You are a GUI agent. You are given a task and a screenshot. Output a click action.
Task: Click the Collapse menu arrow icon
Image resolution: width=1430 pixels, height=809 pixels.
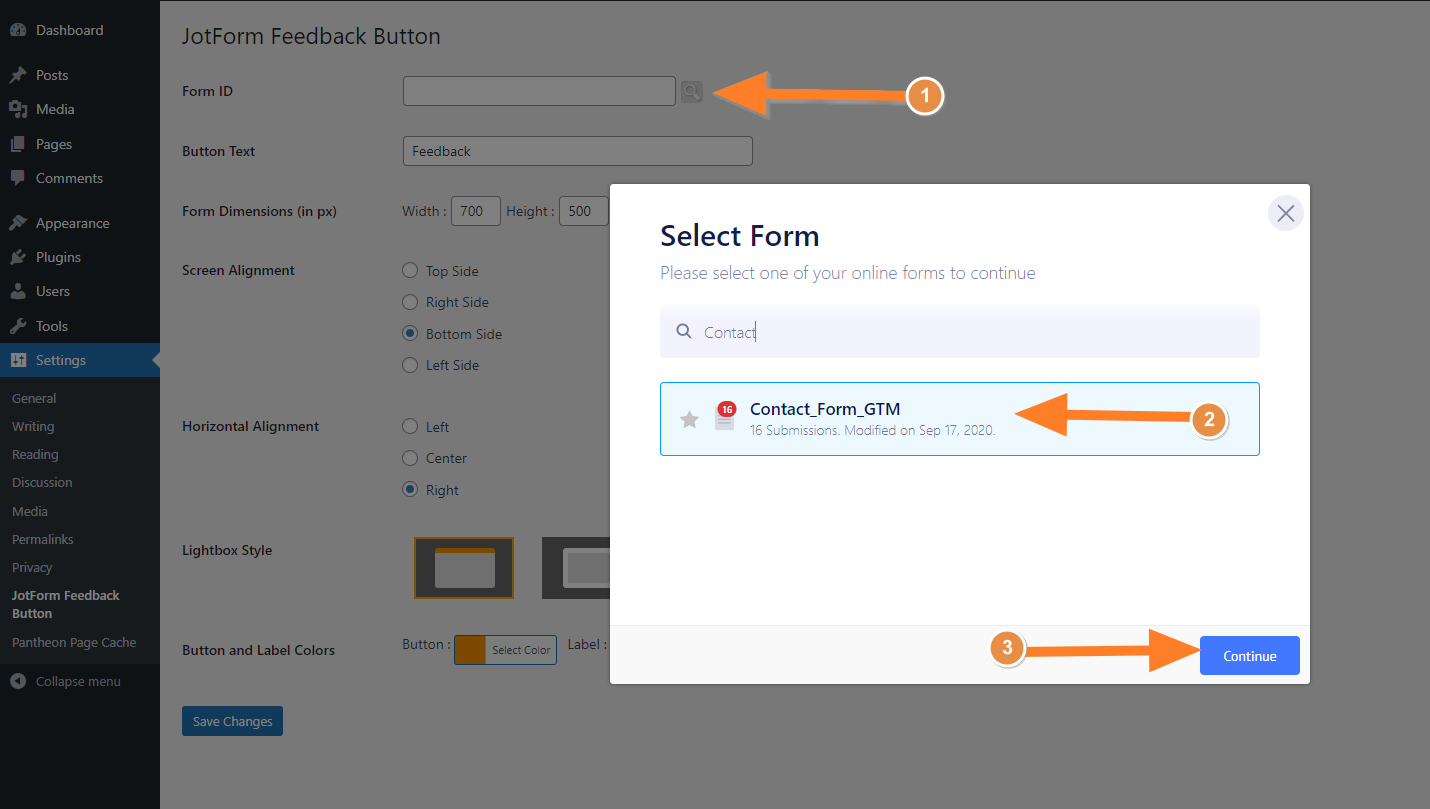click(x=18, y=681)
